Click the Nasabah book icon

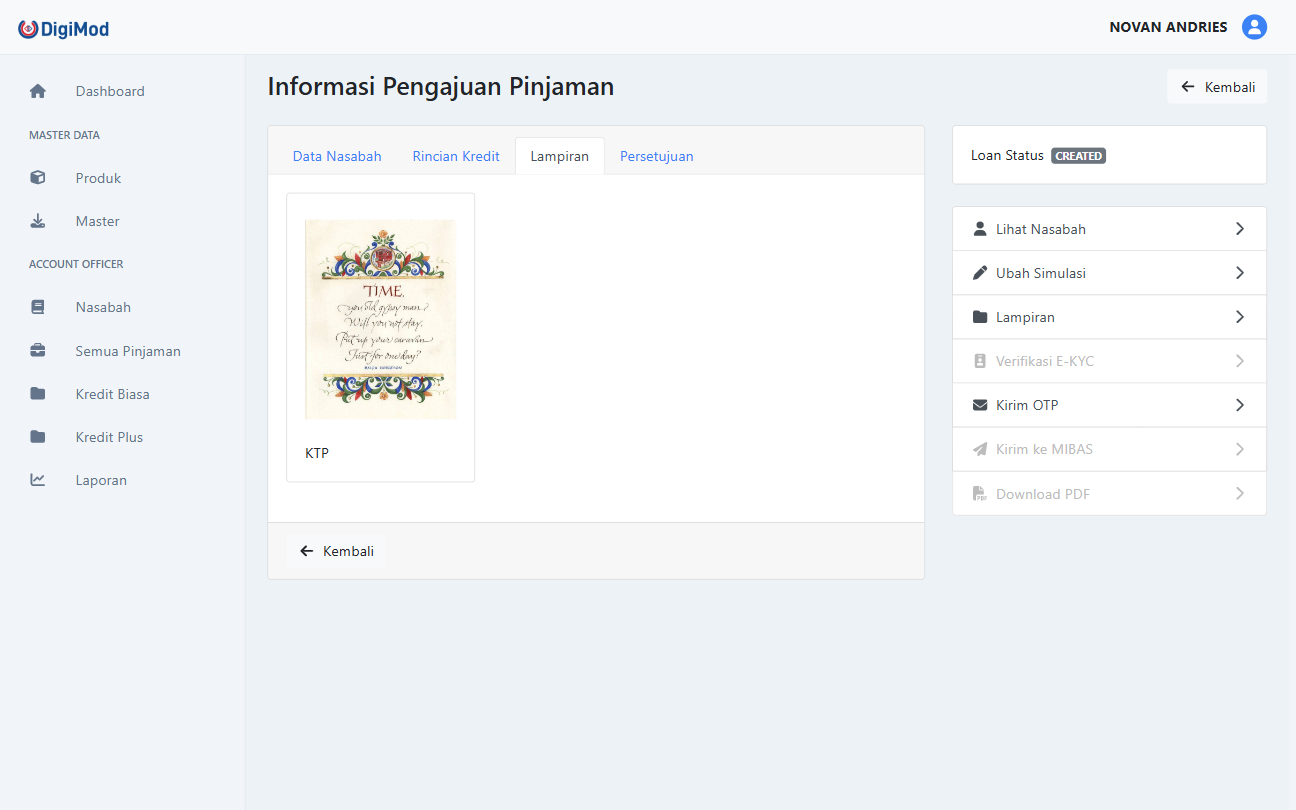pos(38,307)
